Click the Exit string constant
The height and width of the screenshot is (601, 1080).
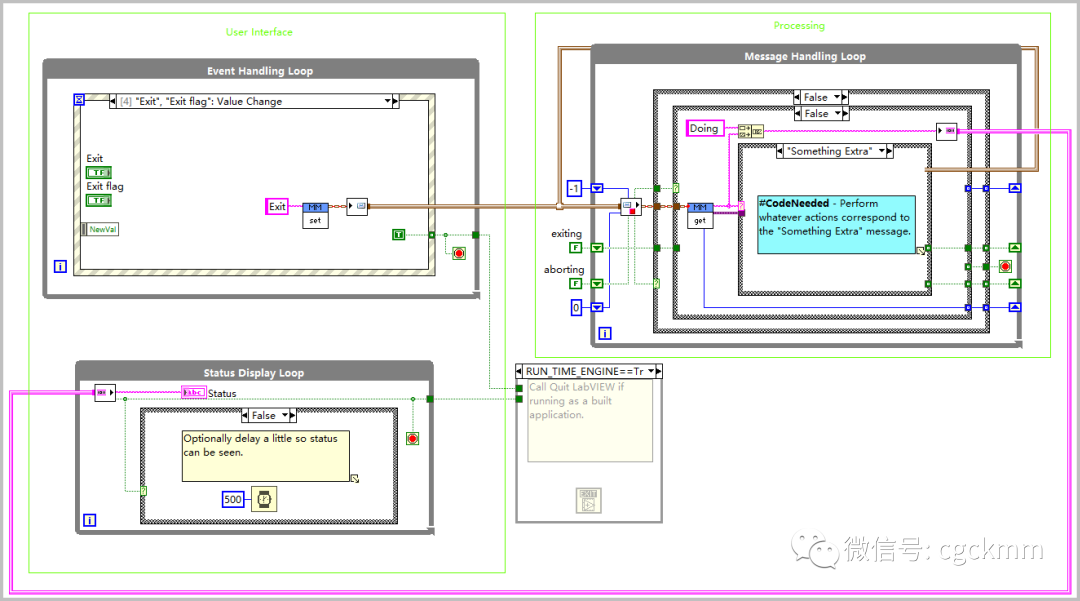277,207
